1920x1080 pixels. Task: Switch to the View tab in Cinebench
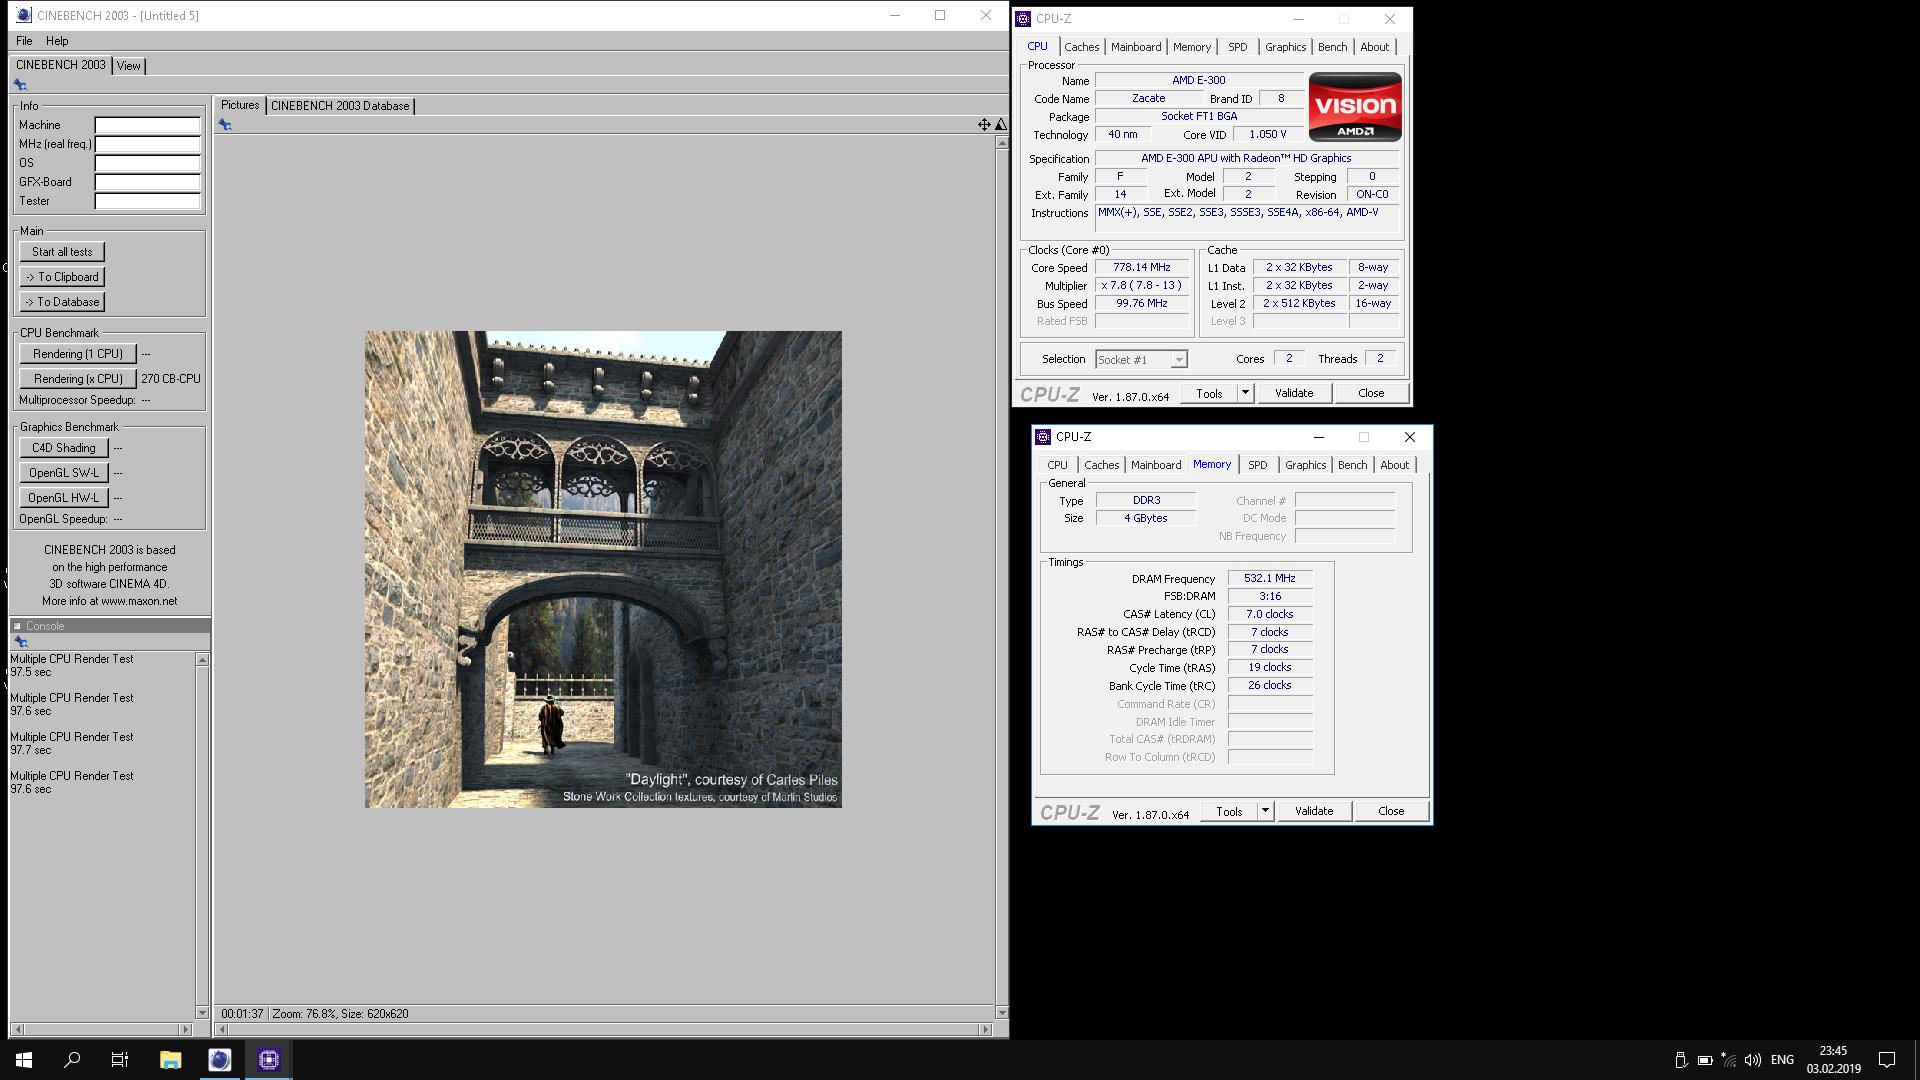pyautogui.click(x=129, y=66)
